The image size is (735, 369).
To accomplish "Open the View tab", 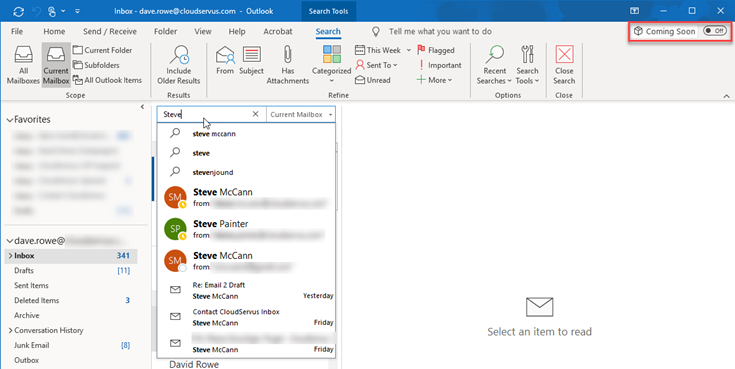I will (203, 31).
